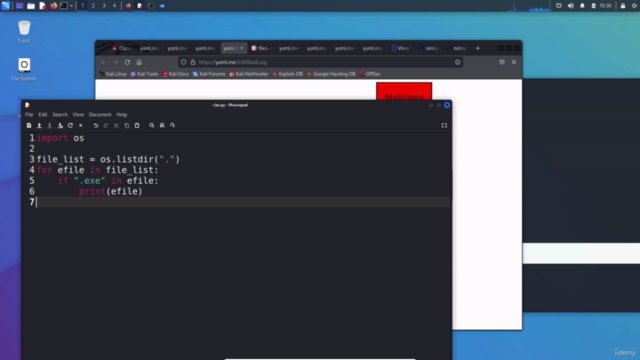
Task: Launch terminal emulator from top panel
Action: [x=64, y=6]
